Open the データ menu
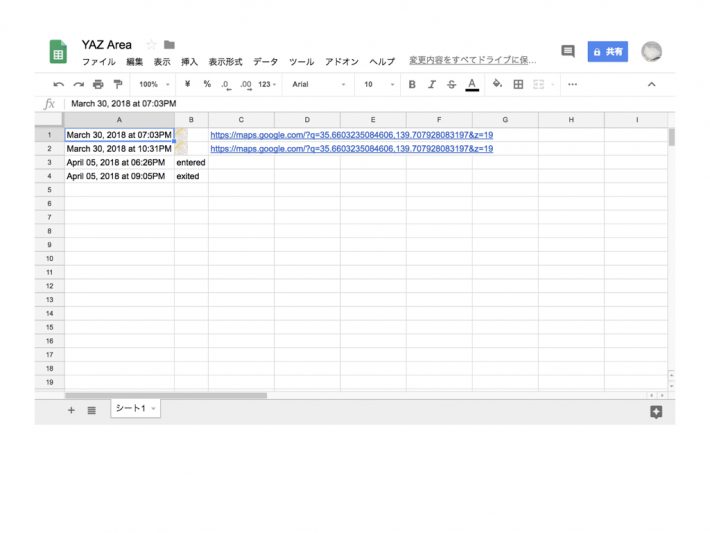710x533 pixels. click(x=265, y=62)
